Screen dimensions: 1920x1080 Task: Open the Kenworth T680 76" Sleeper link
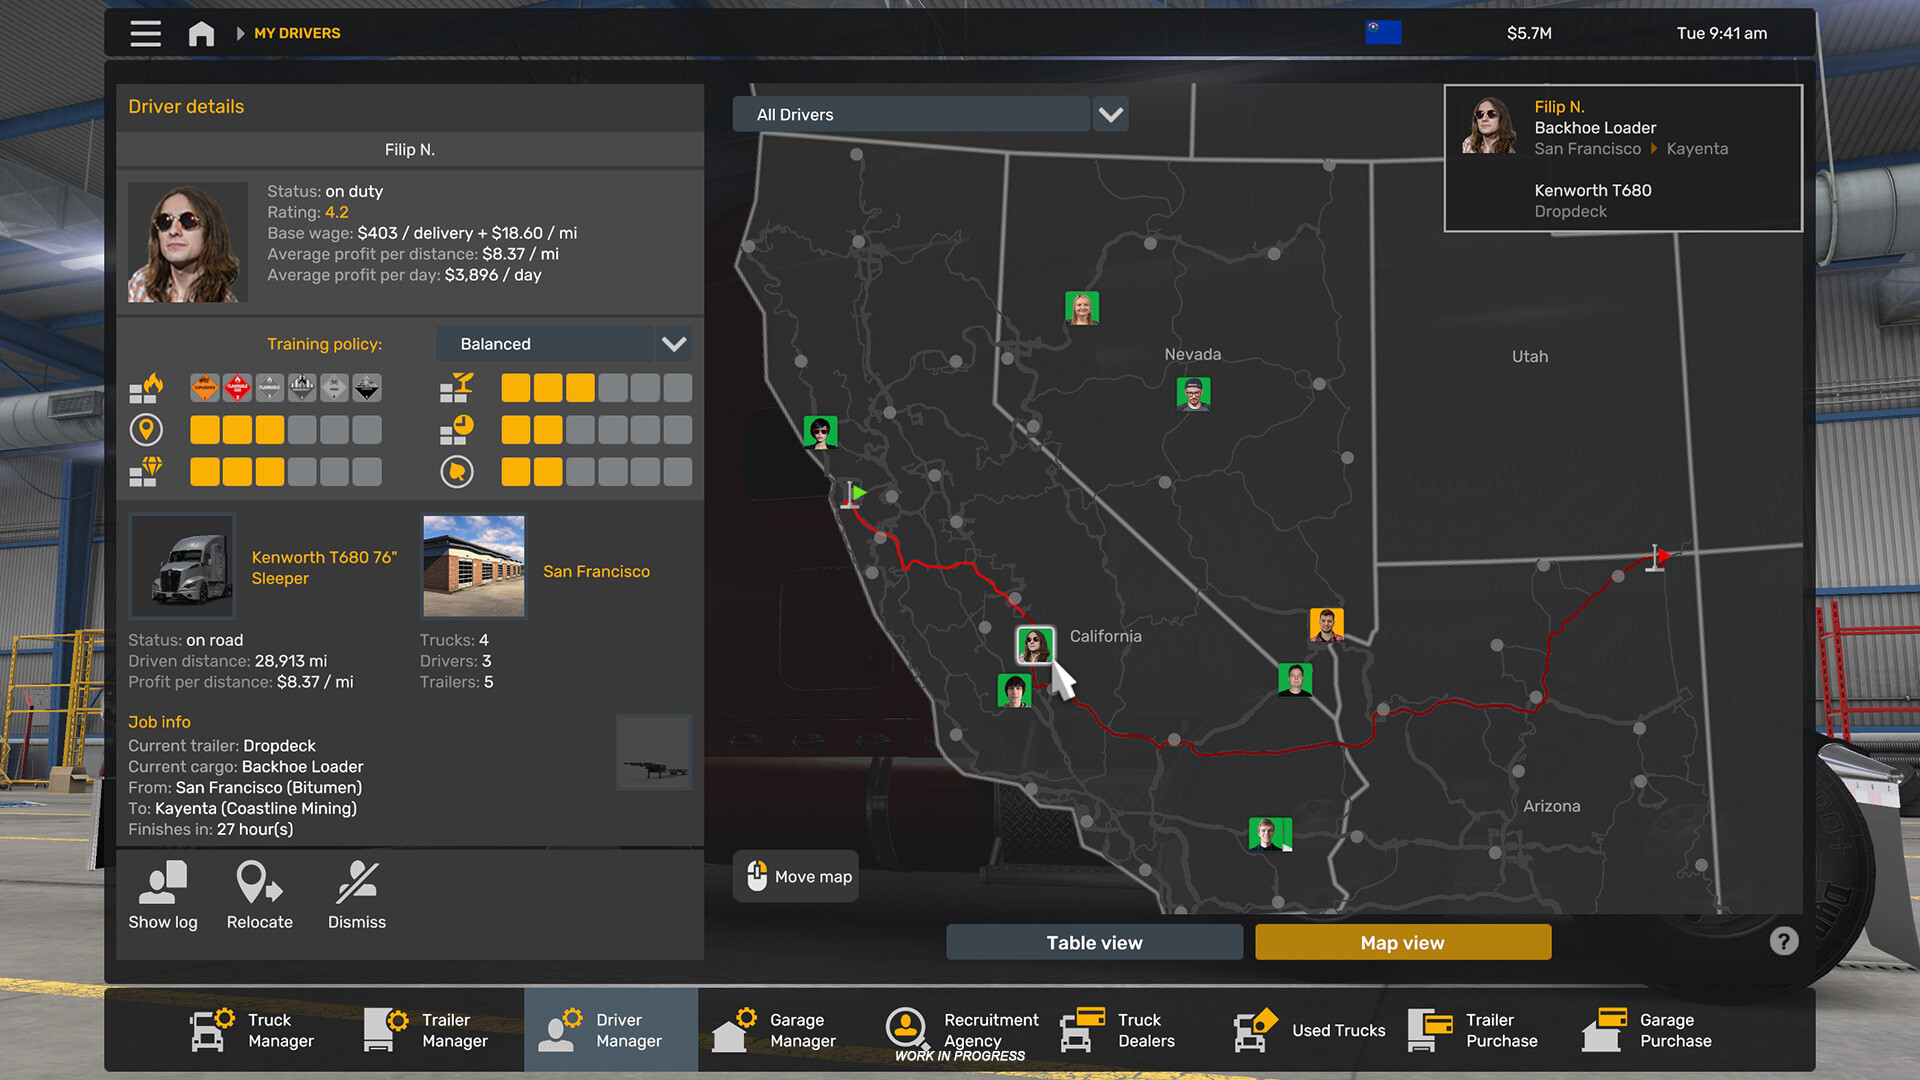click(324, 568)
